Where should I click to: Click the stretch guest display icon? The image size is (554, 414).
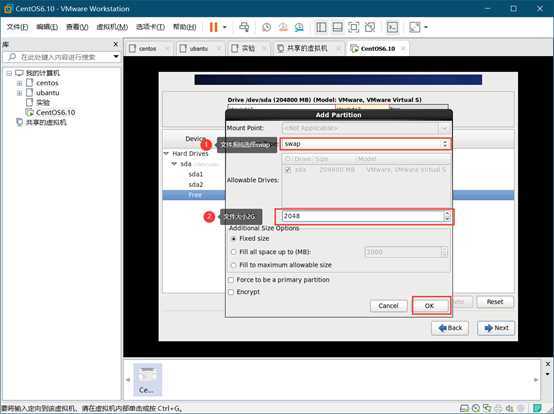click(415, 27)
